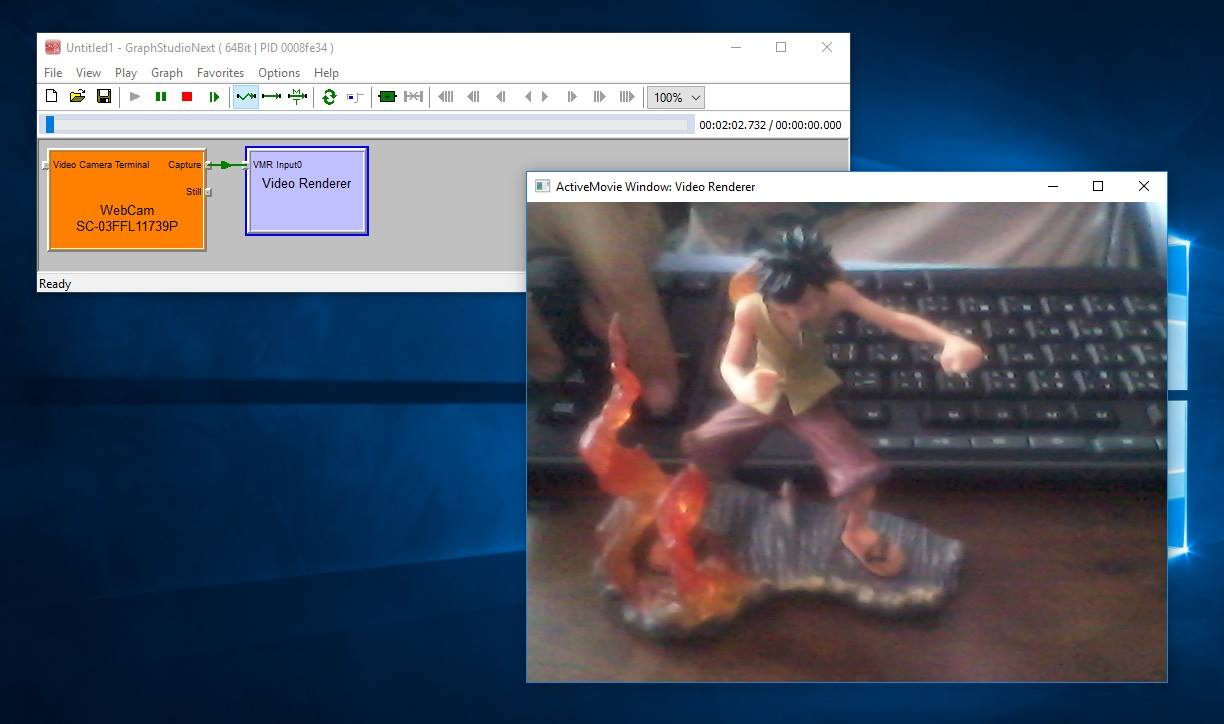Open the Help menu

pos(326,72)
